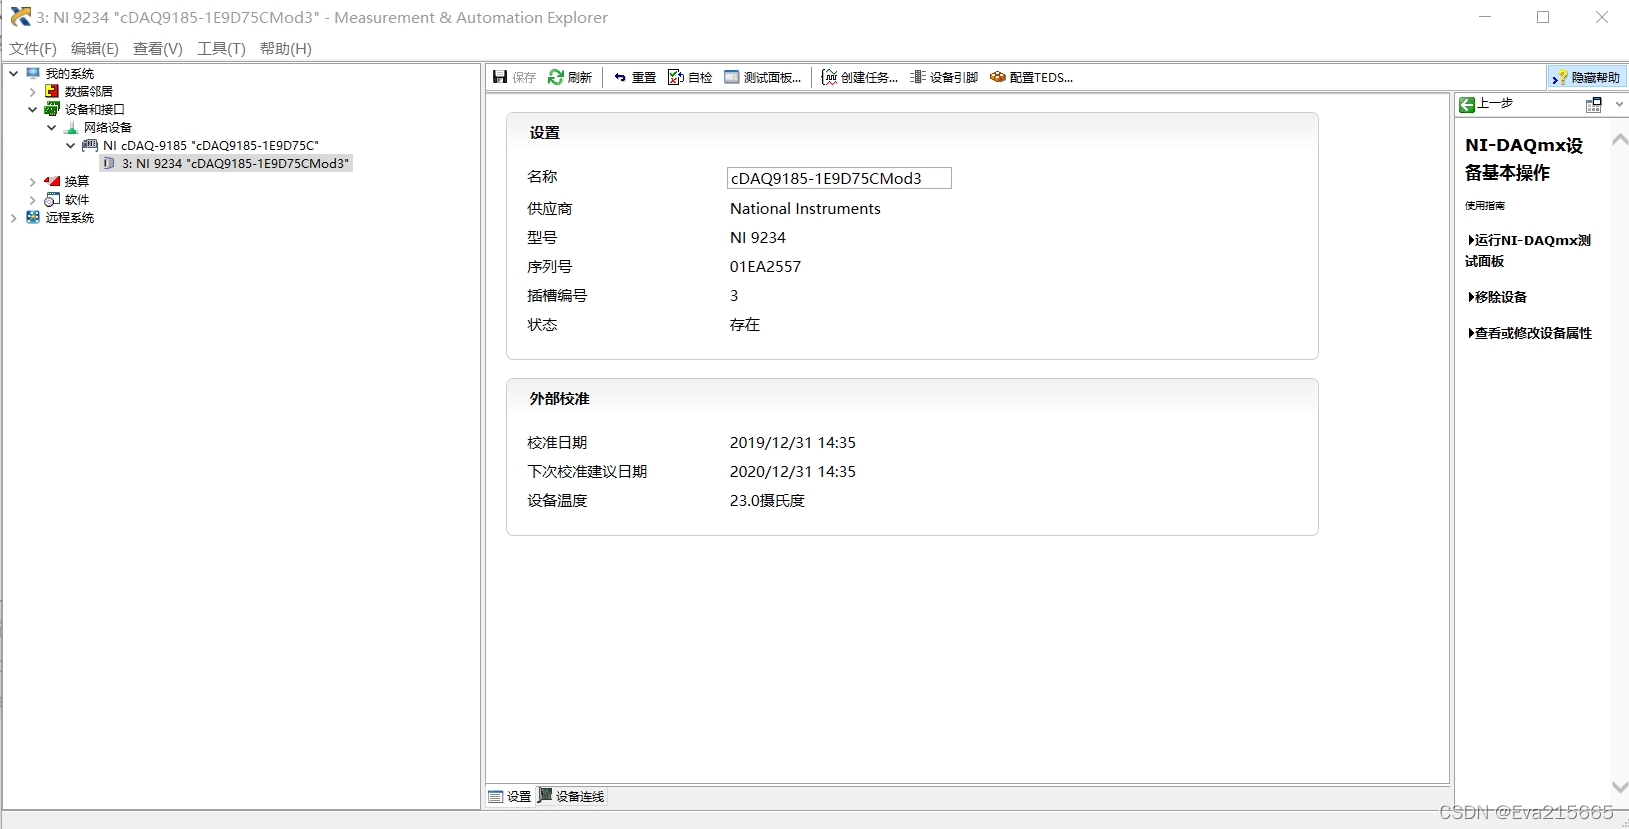Screen dimensions: 1629x829
Task: Select the NI 9234 Mod3 module item
Action: pos(235,163)
